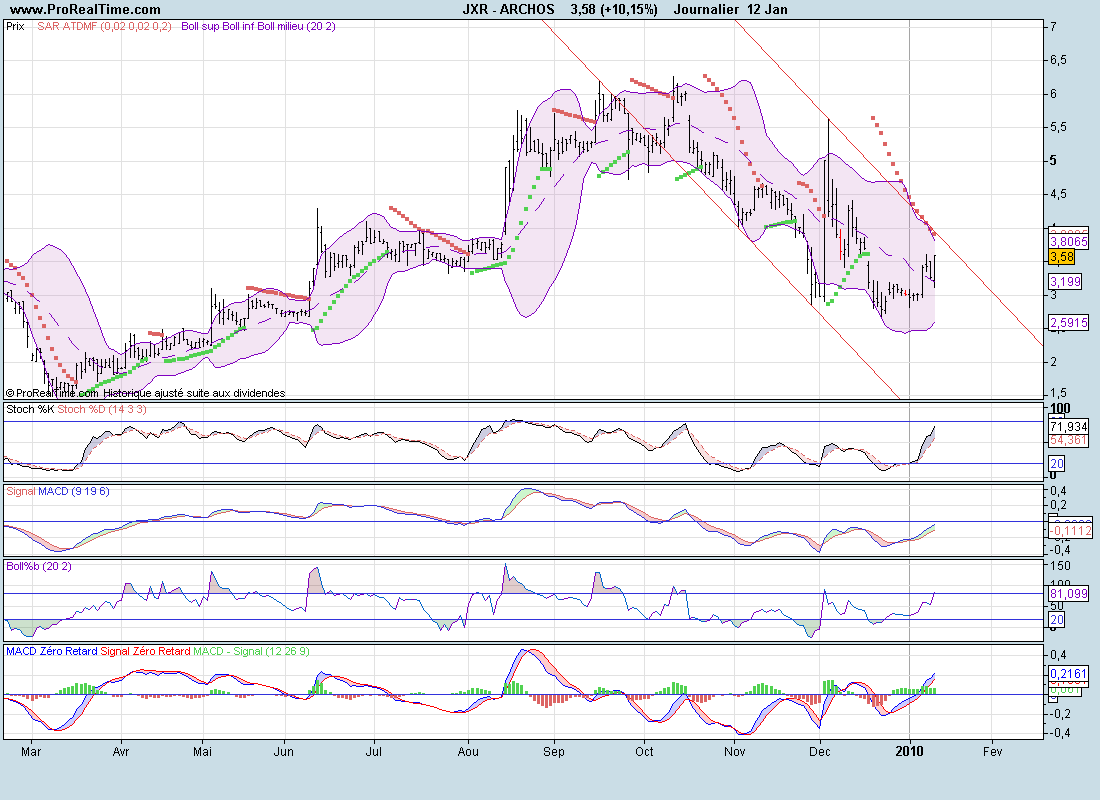Select the Signal Zéro Retard label
This screenshot has height=800, width=1100.
[x=145, y=651]
